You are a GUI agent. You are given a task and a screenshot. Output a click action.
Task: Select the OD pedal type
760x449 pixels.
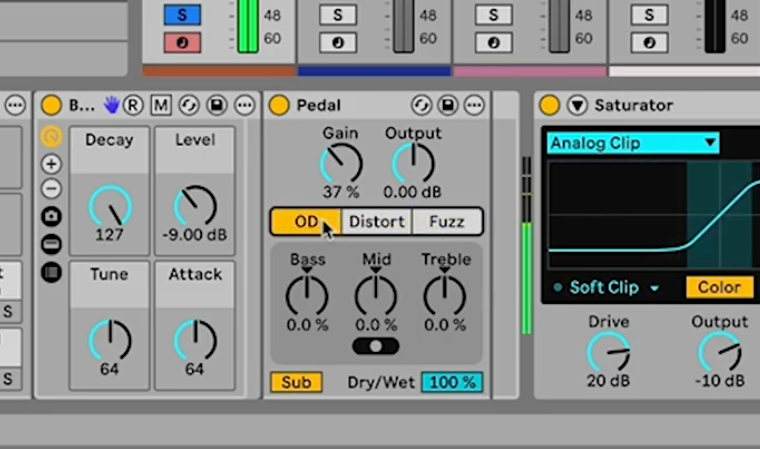coord(306,222)
